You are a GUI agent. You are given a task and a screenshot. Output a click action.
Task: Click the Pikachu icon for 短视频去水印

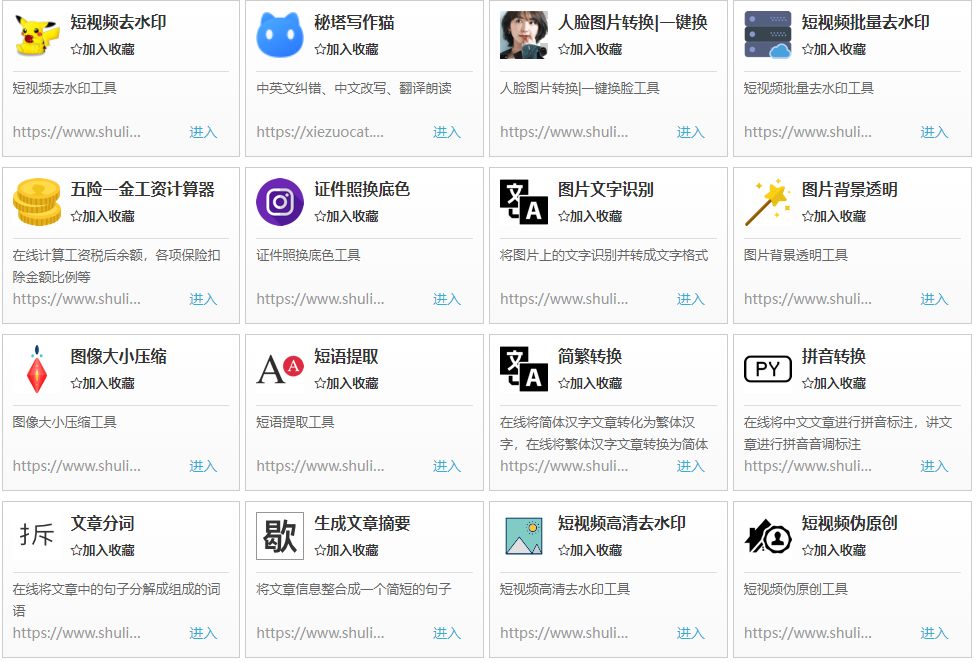pos(37,35)
